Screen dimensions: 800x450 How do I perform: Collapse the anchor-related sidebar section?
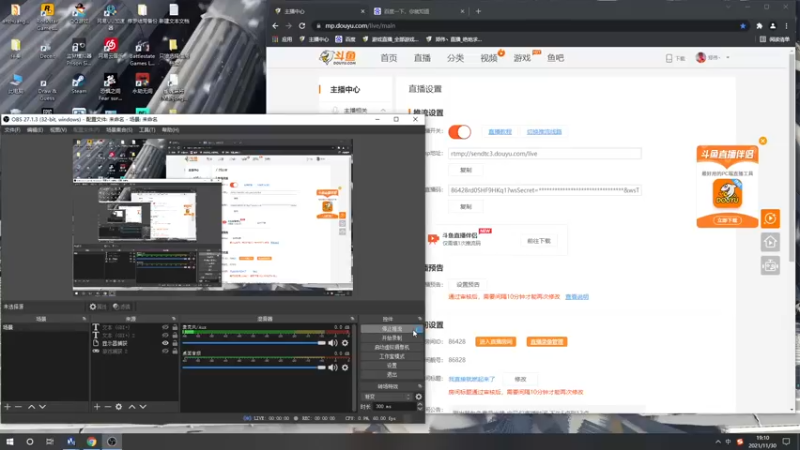coord(383,110)
